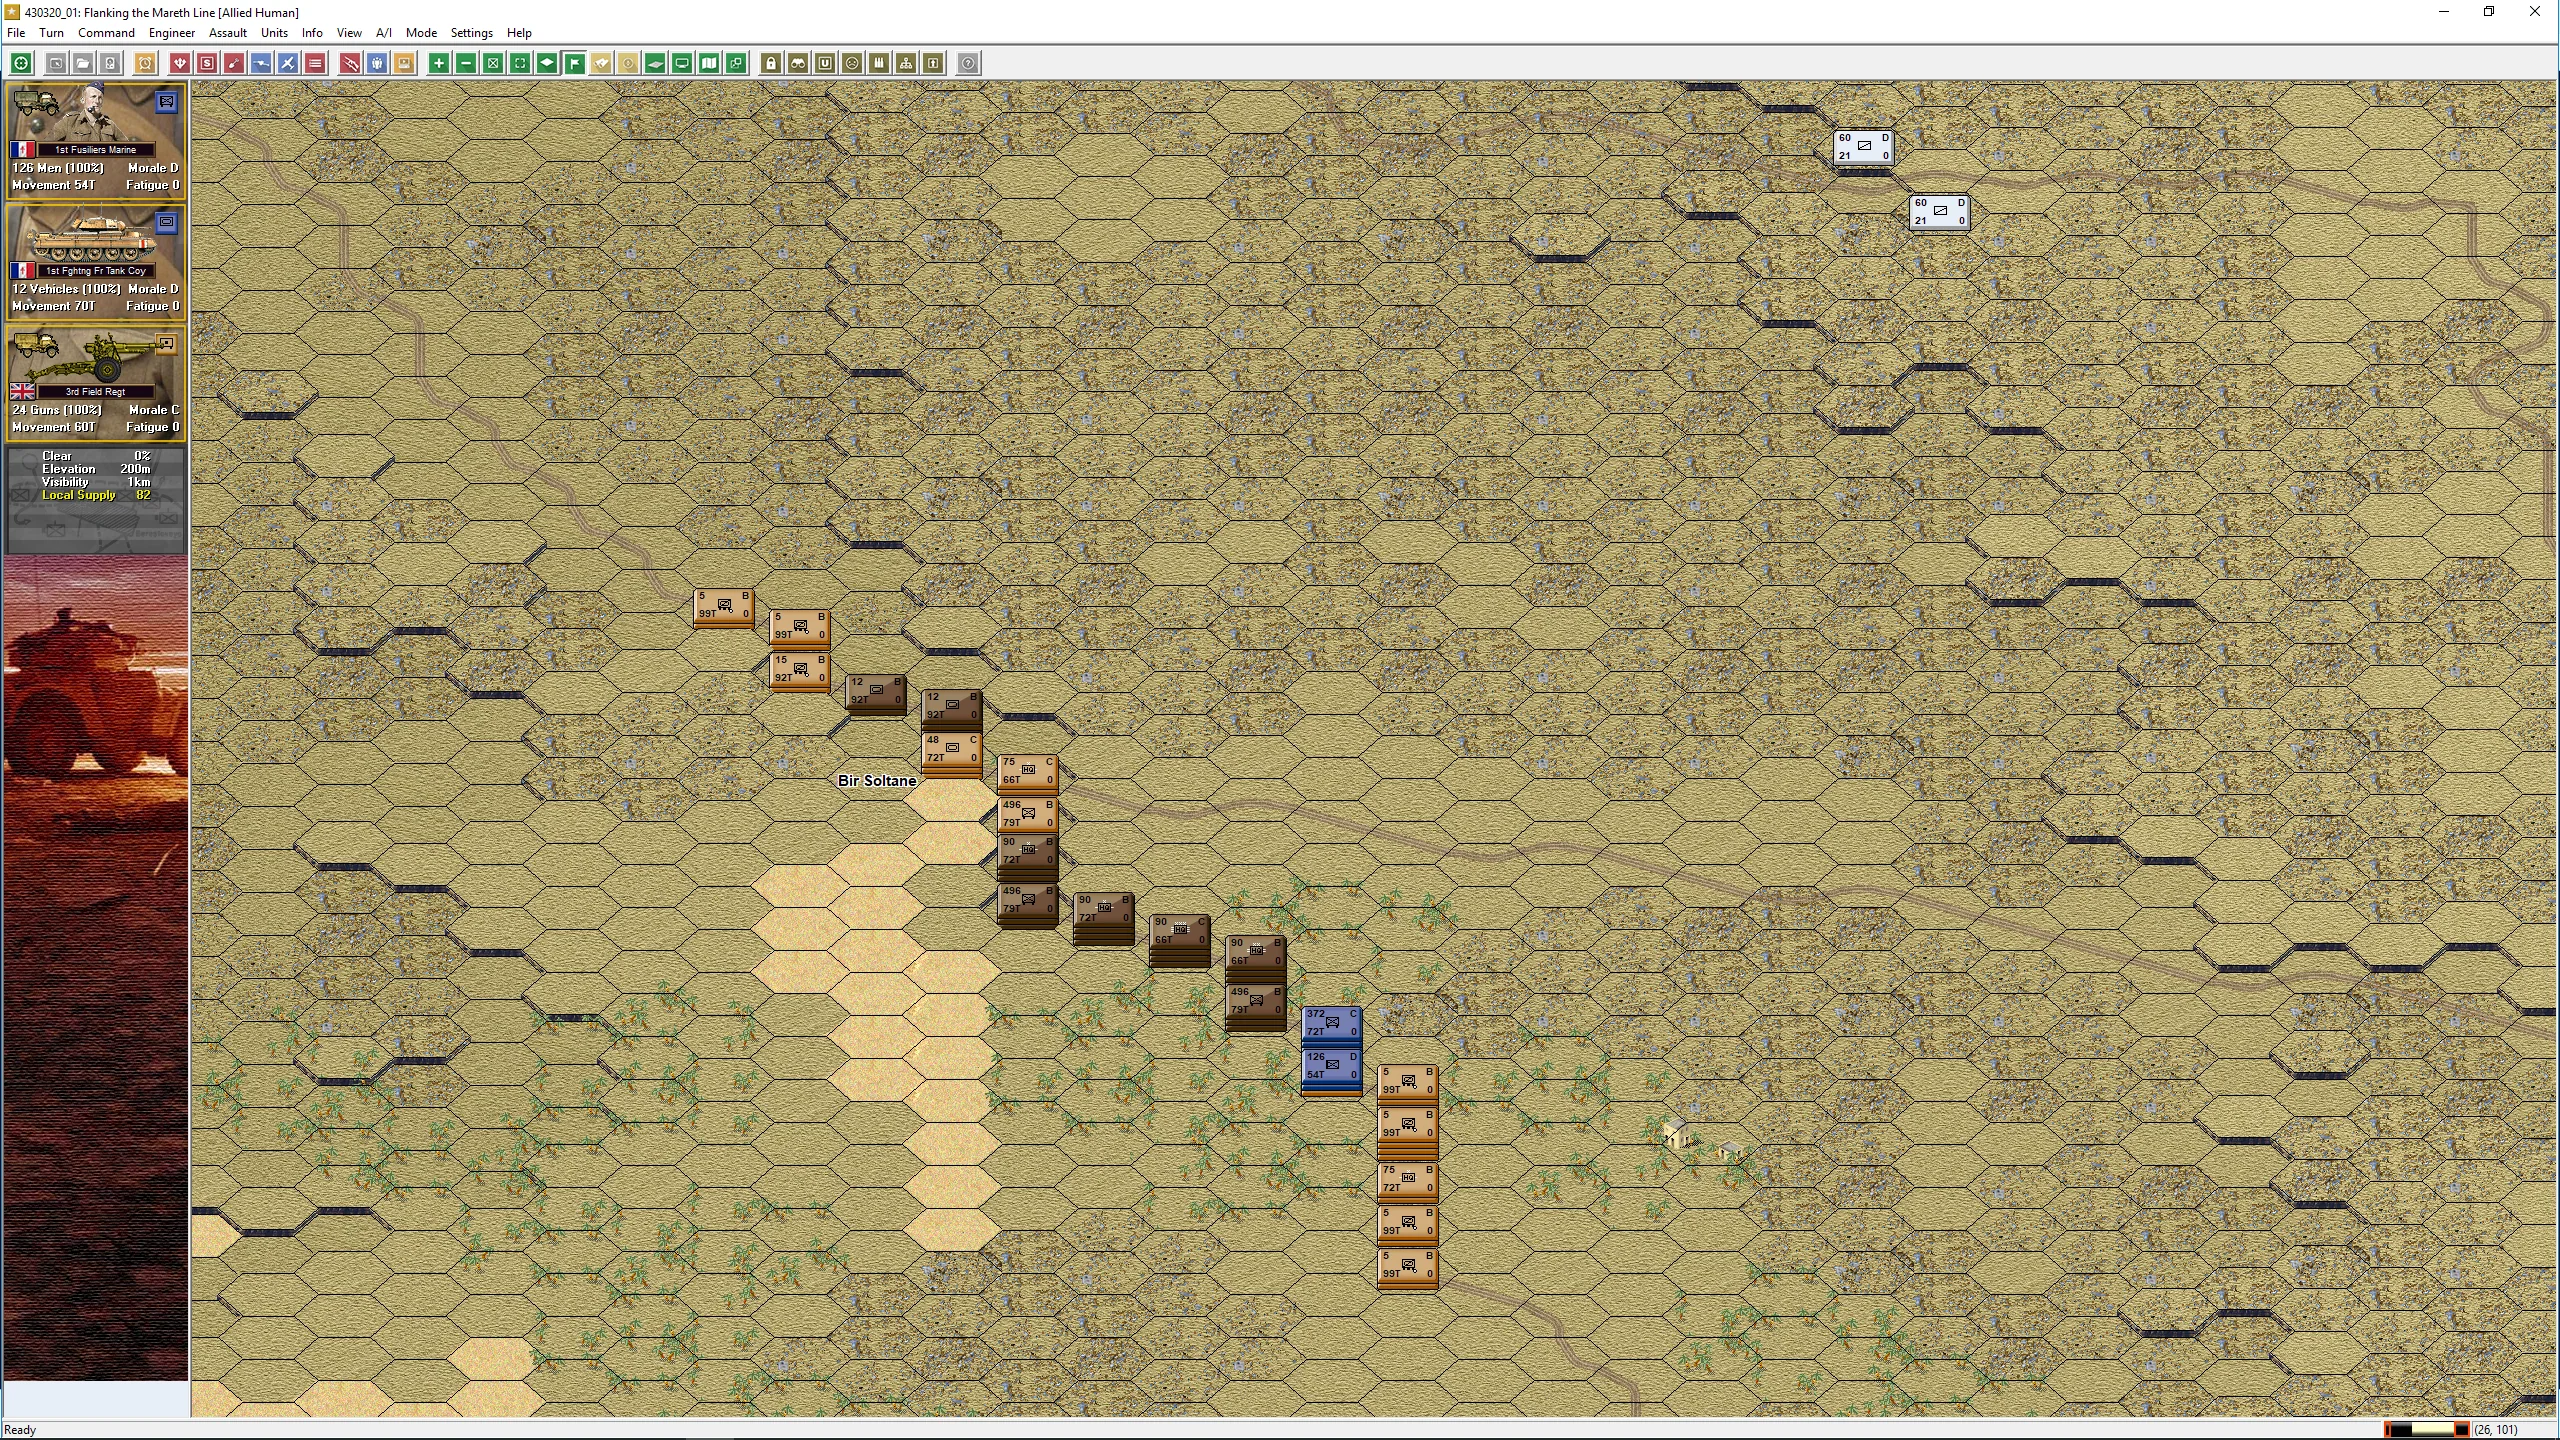The height and width of the screenshot is (1440, 2560).
Task: Click the organization chart toolbar icon
Action: [906, 63]
